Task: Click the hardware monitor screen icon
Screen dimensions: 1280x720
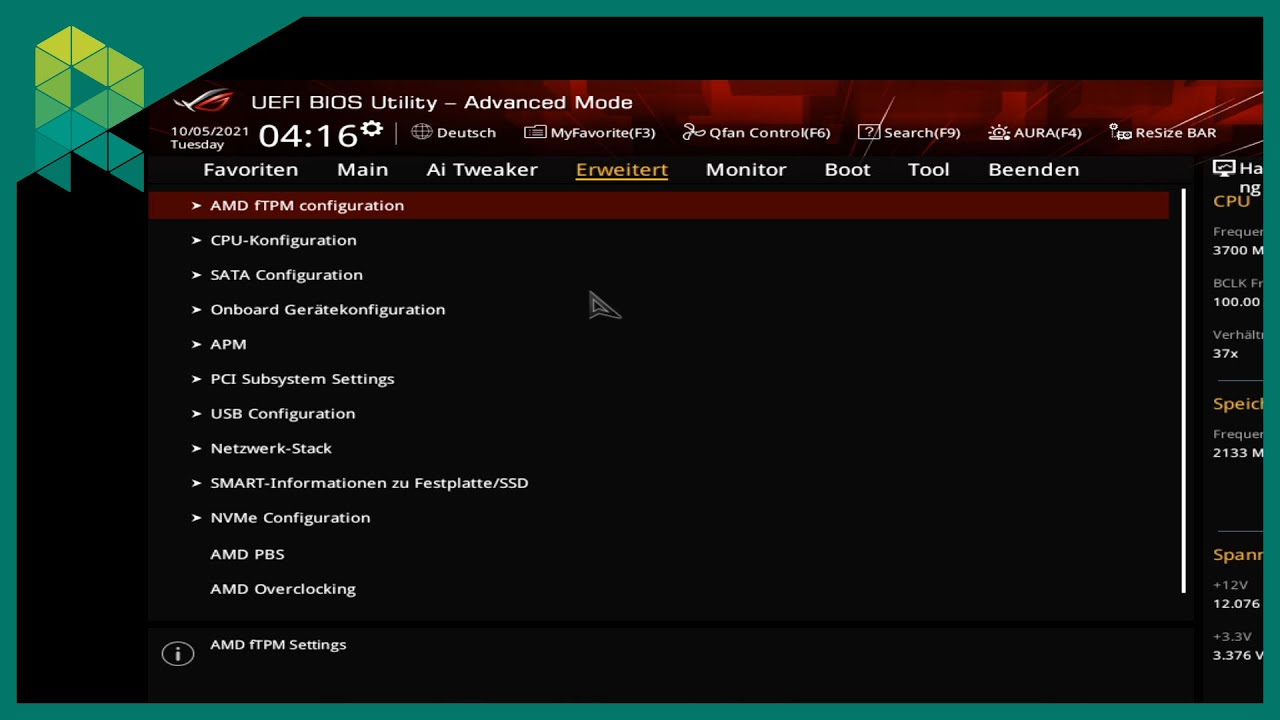Action: click(1224, 168)
